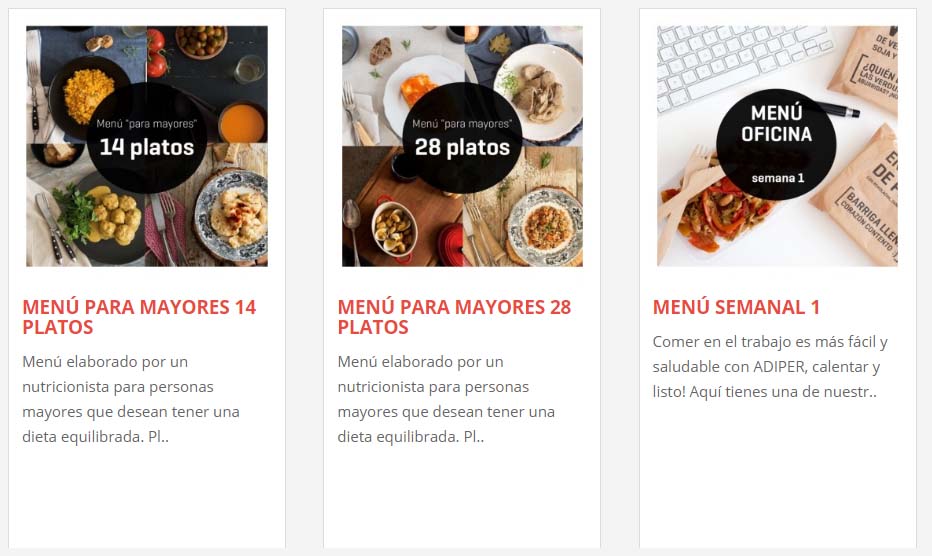
Task: Click the 14 platos menu description text
Action: (131, 399)
